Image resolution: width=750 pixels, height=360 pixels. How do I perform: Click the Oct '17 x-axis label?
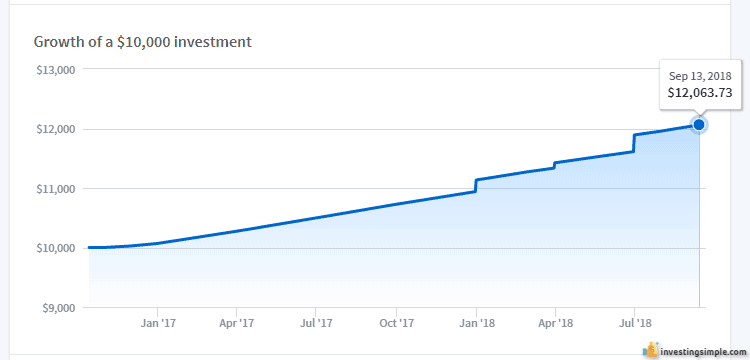click(397, 323)
